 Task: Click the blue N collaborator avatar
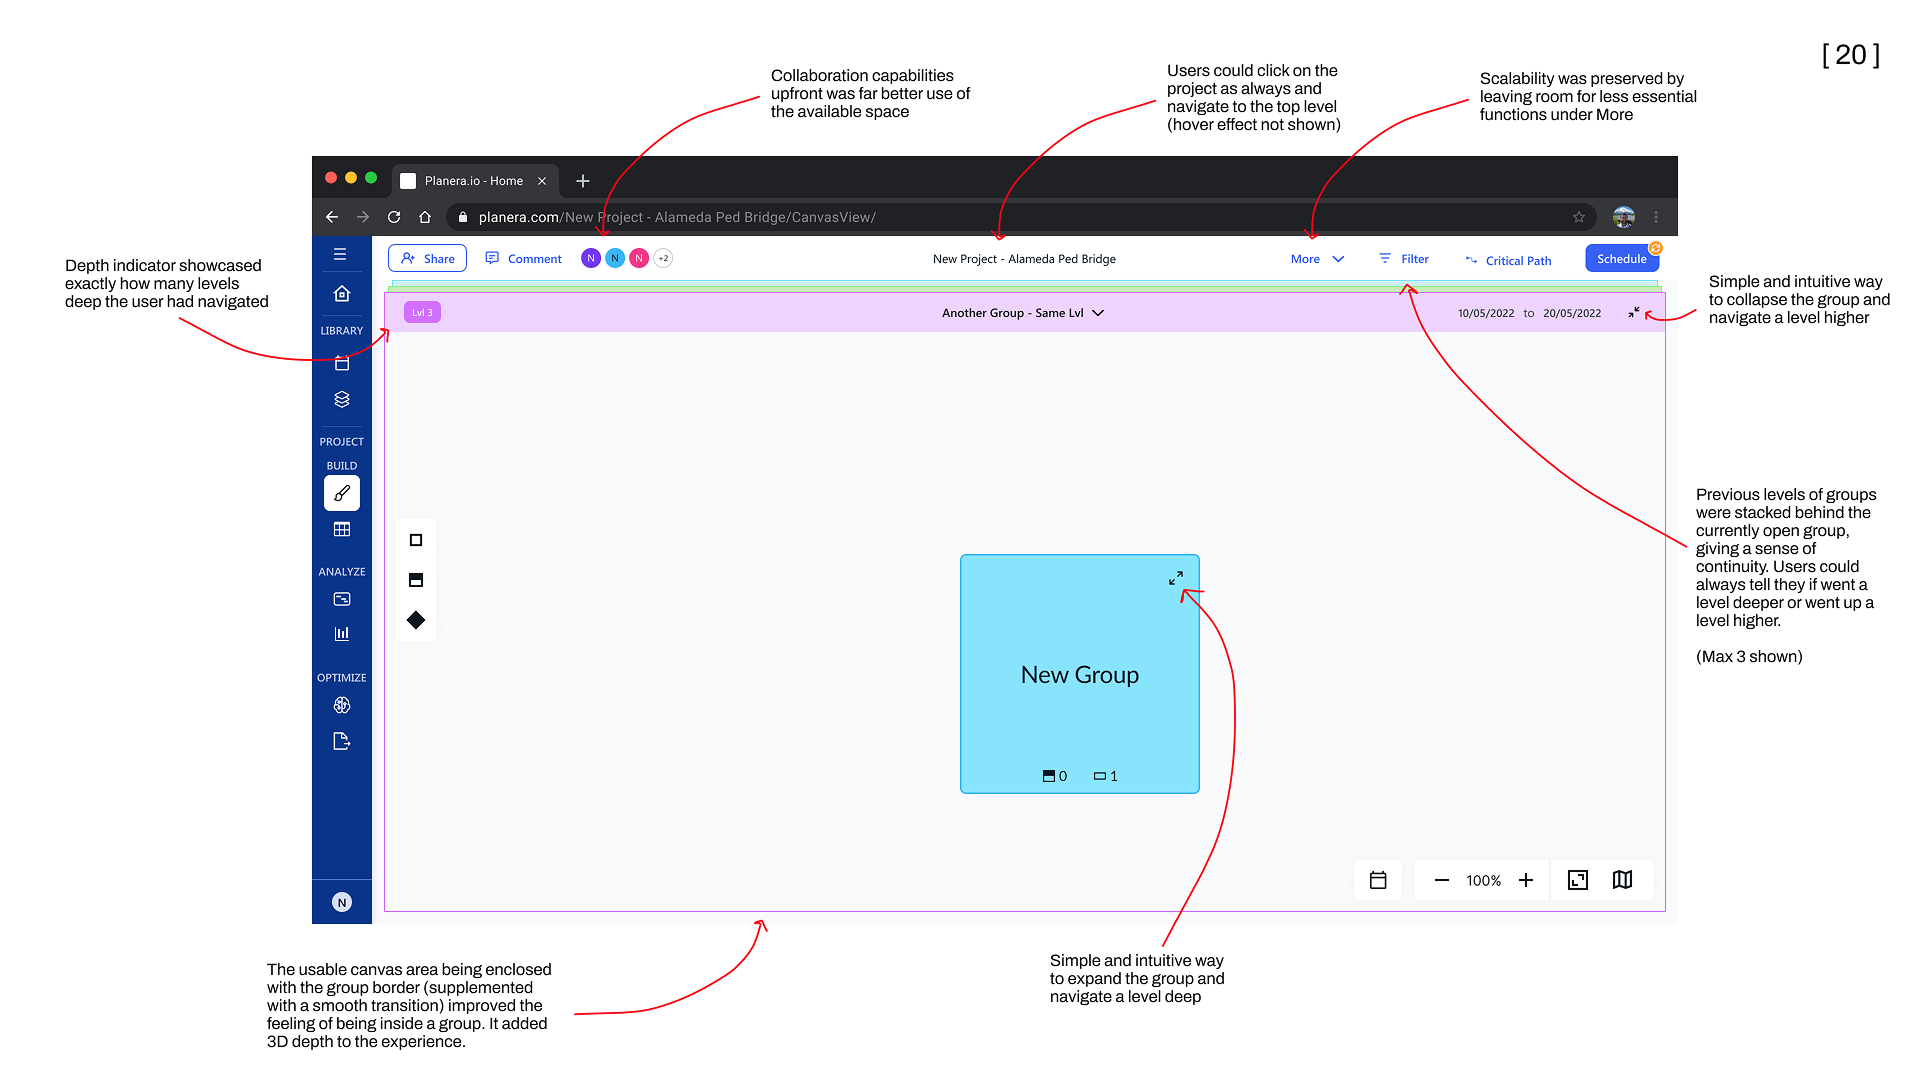tap(615, 258)
